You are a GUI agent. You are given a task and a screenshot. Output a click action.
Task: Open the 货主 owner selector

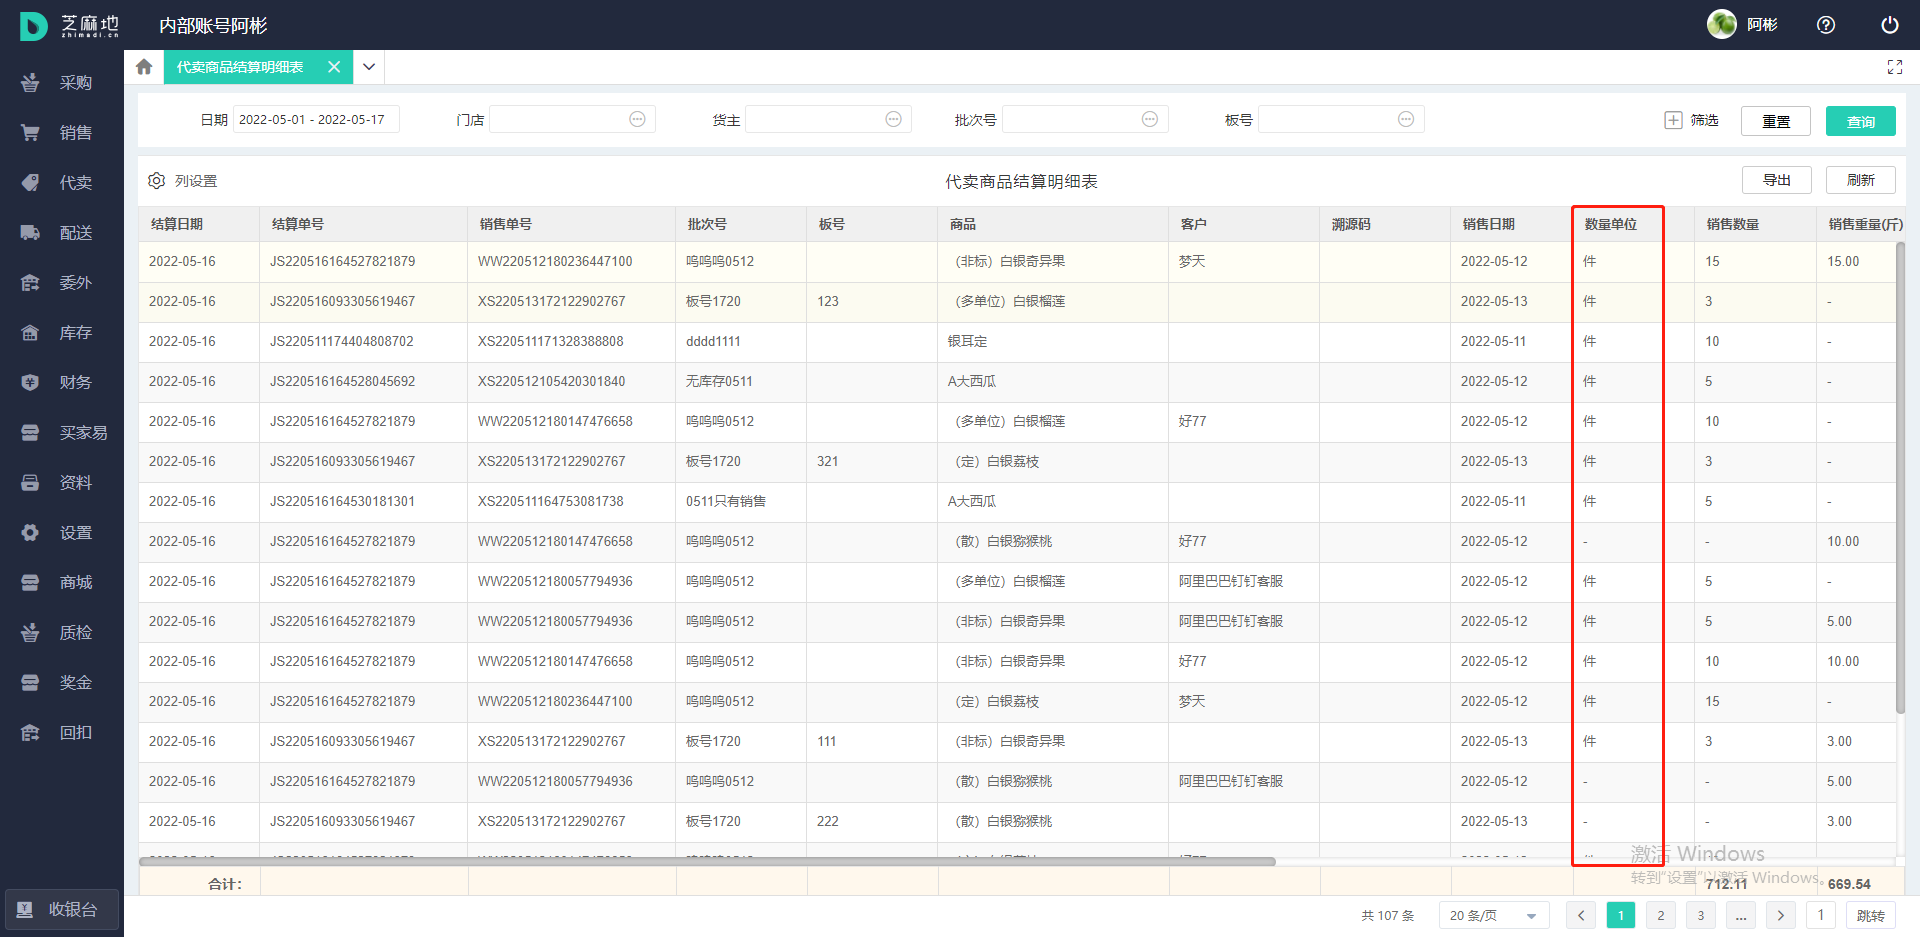click(x=828, y=119)
